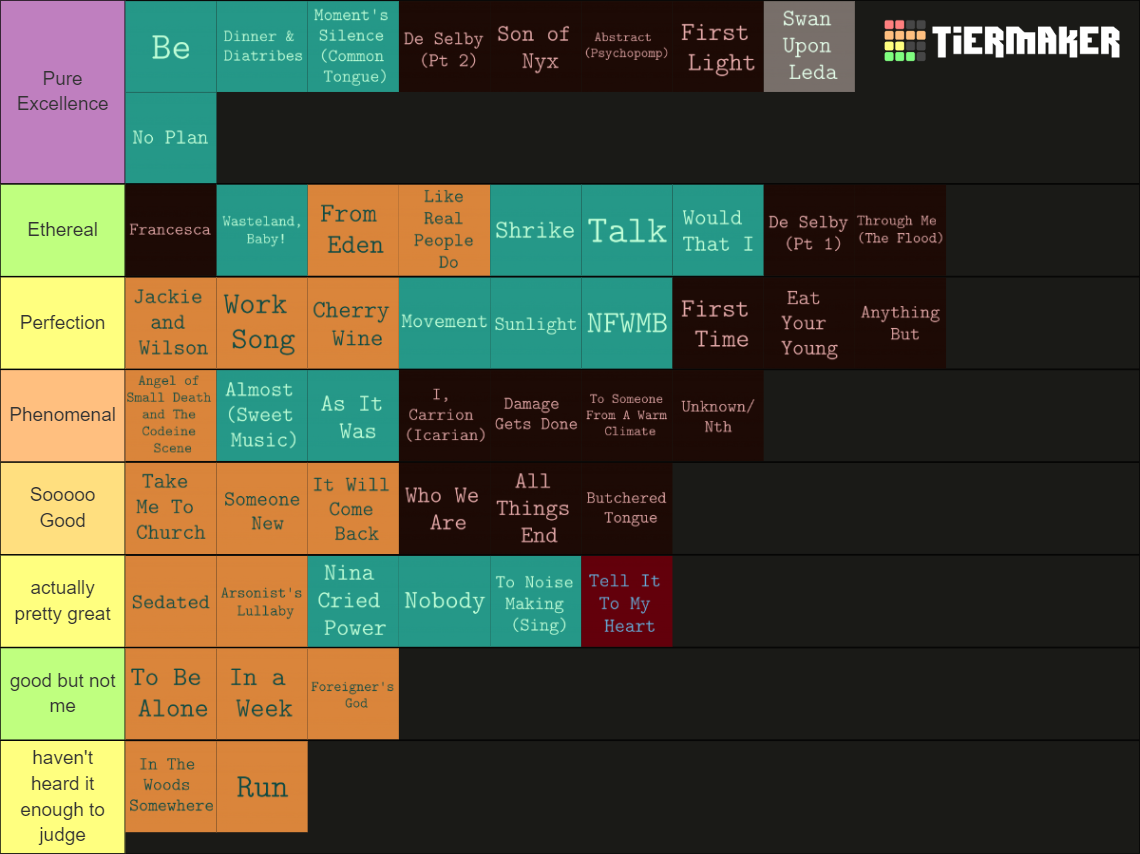Select the 'No Plan' tile
1140x854 pixels.
coord(171,137)
